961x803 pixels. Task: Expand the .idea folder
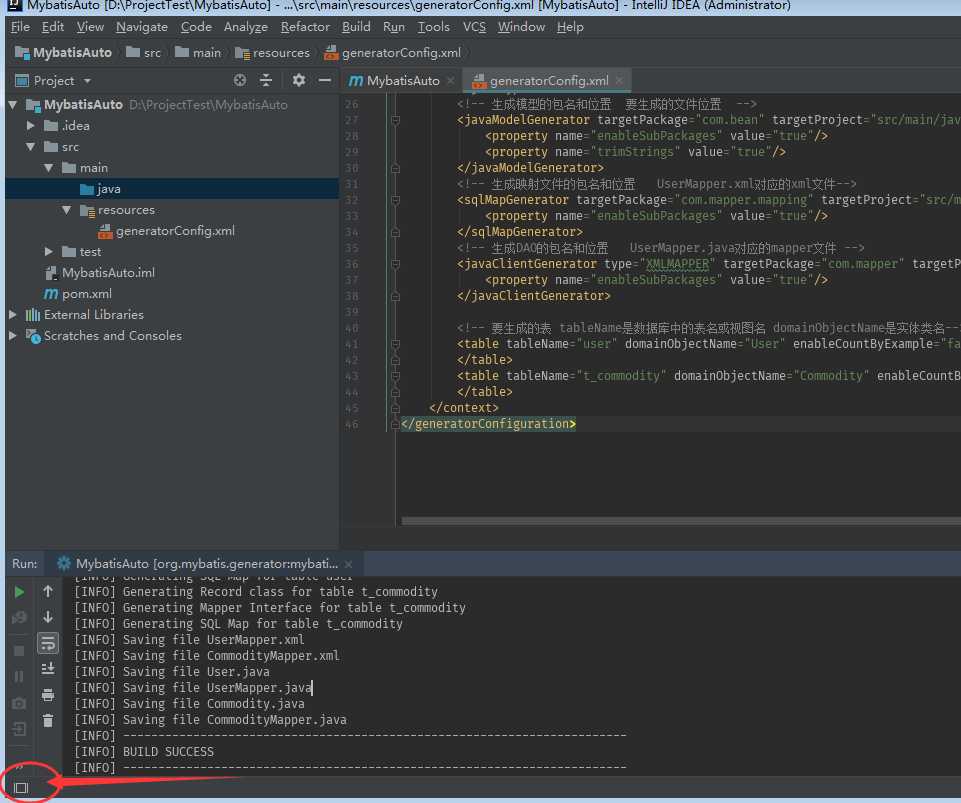click(x=30, y=126)
